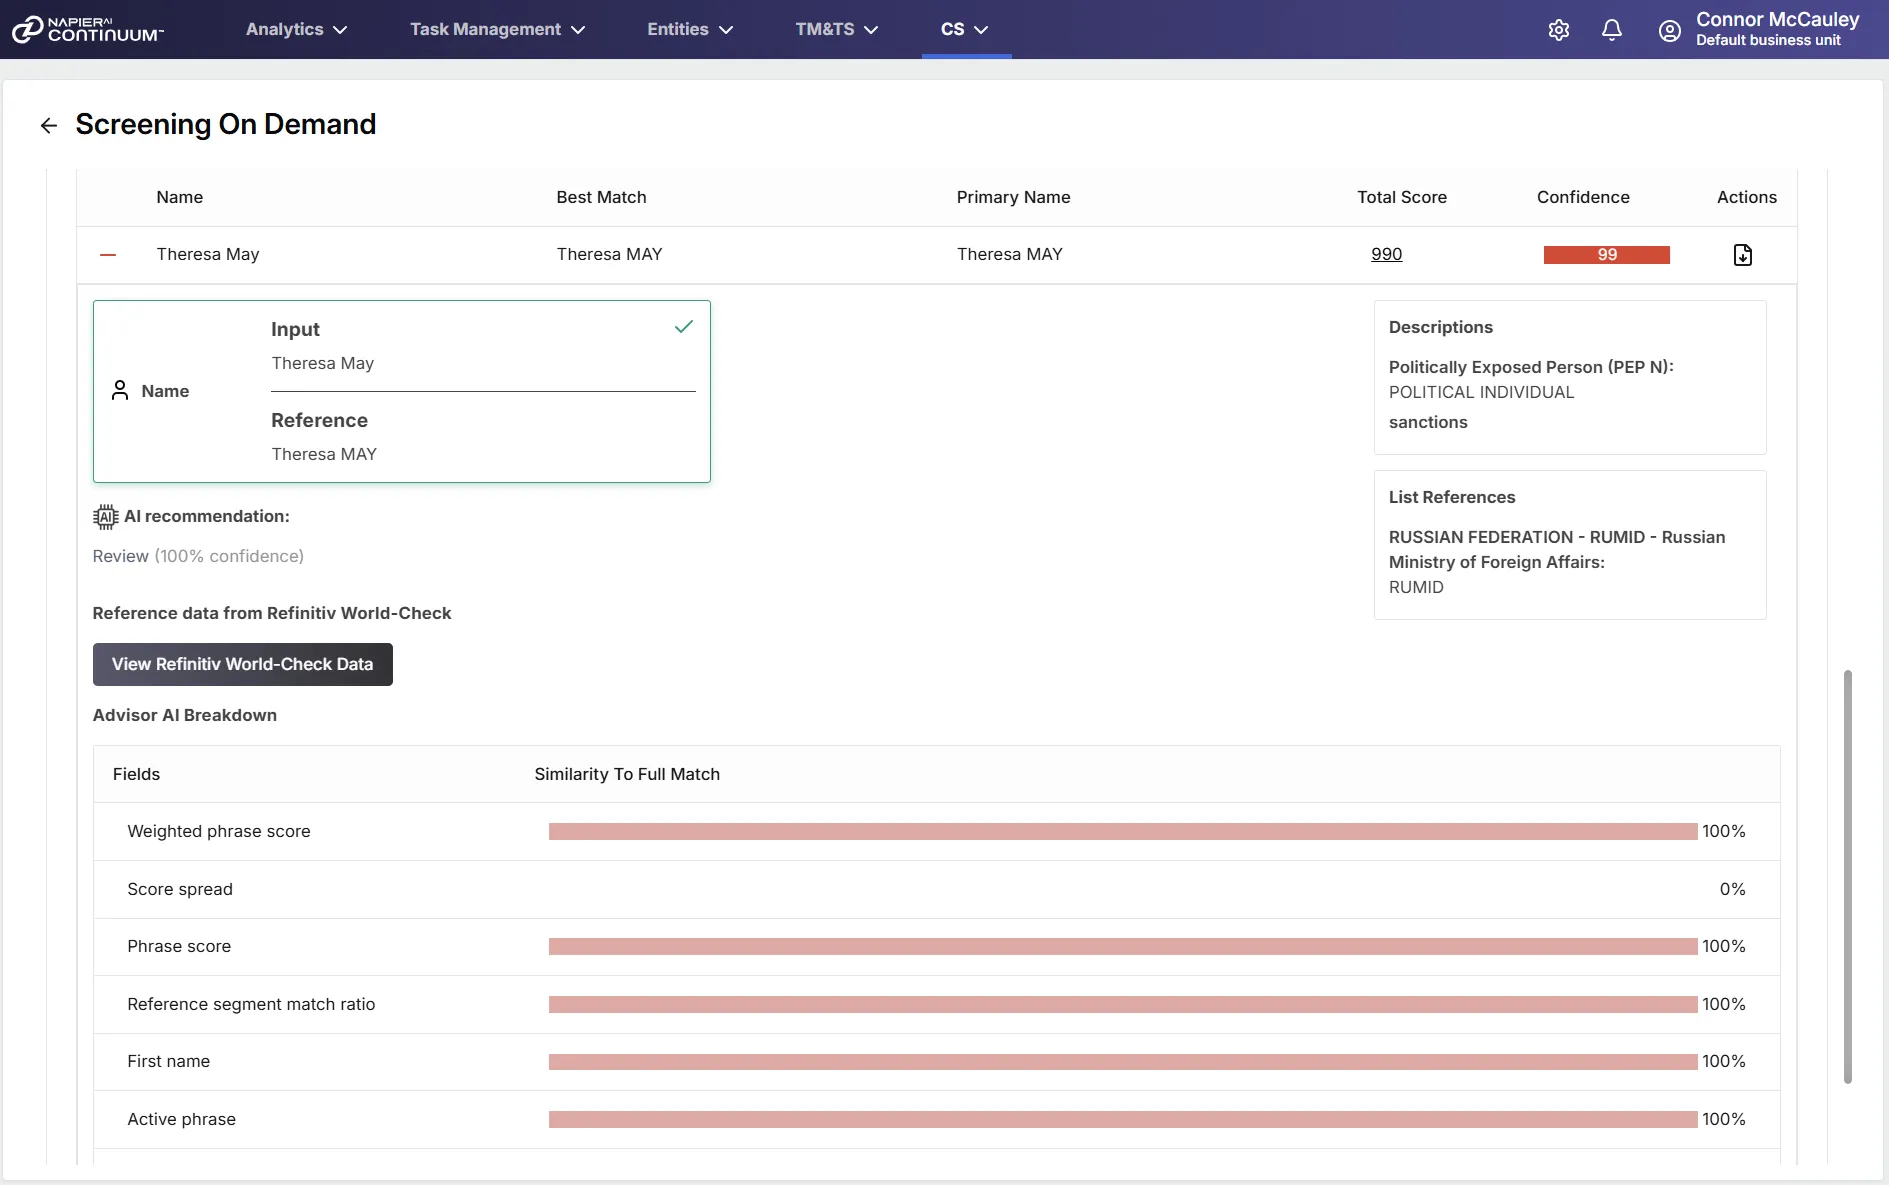Image resolution: width=1889 pixels, height=1185 pixels.
Task: Click Theresa MAY in Best Match column
Action: click(609, 254)
